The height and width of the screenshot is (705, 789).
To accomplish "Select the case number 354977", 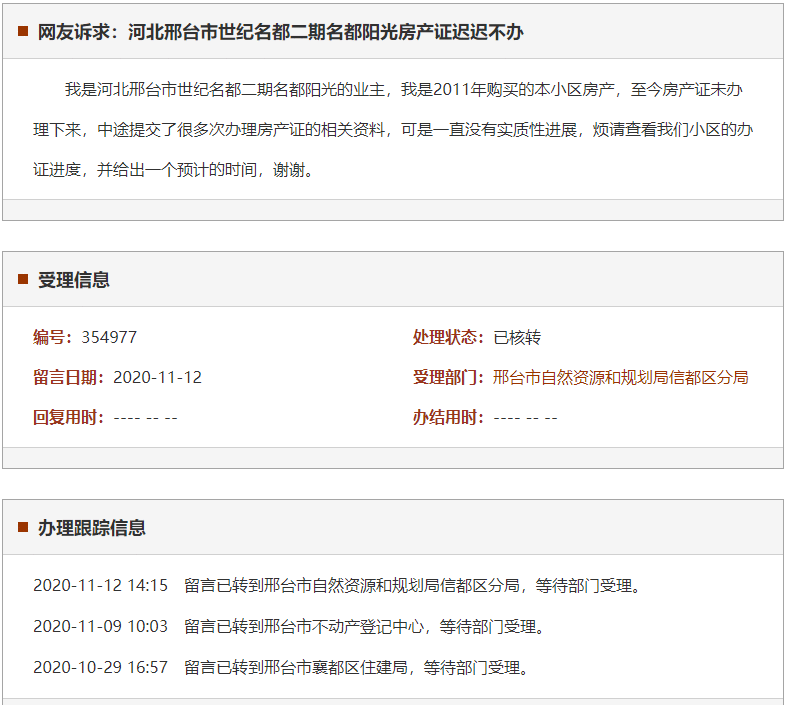I will 109,337.
